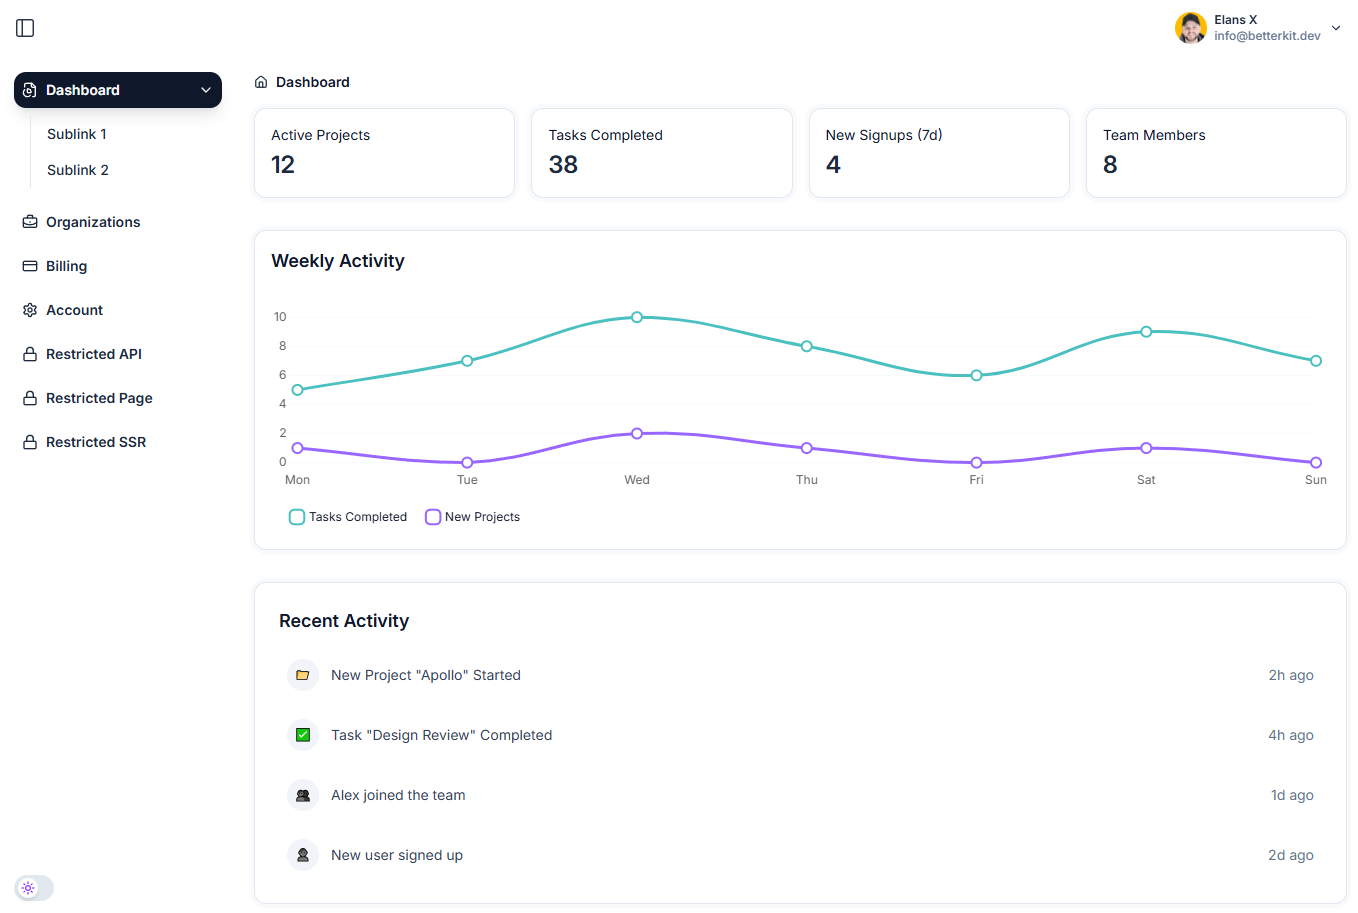Toggle the sidebar panel icon
This screenshot has width=1358, height=913.
(x=26, y=28)
